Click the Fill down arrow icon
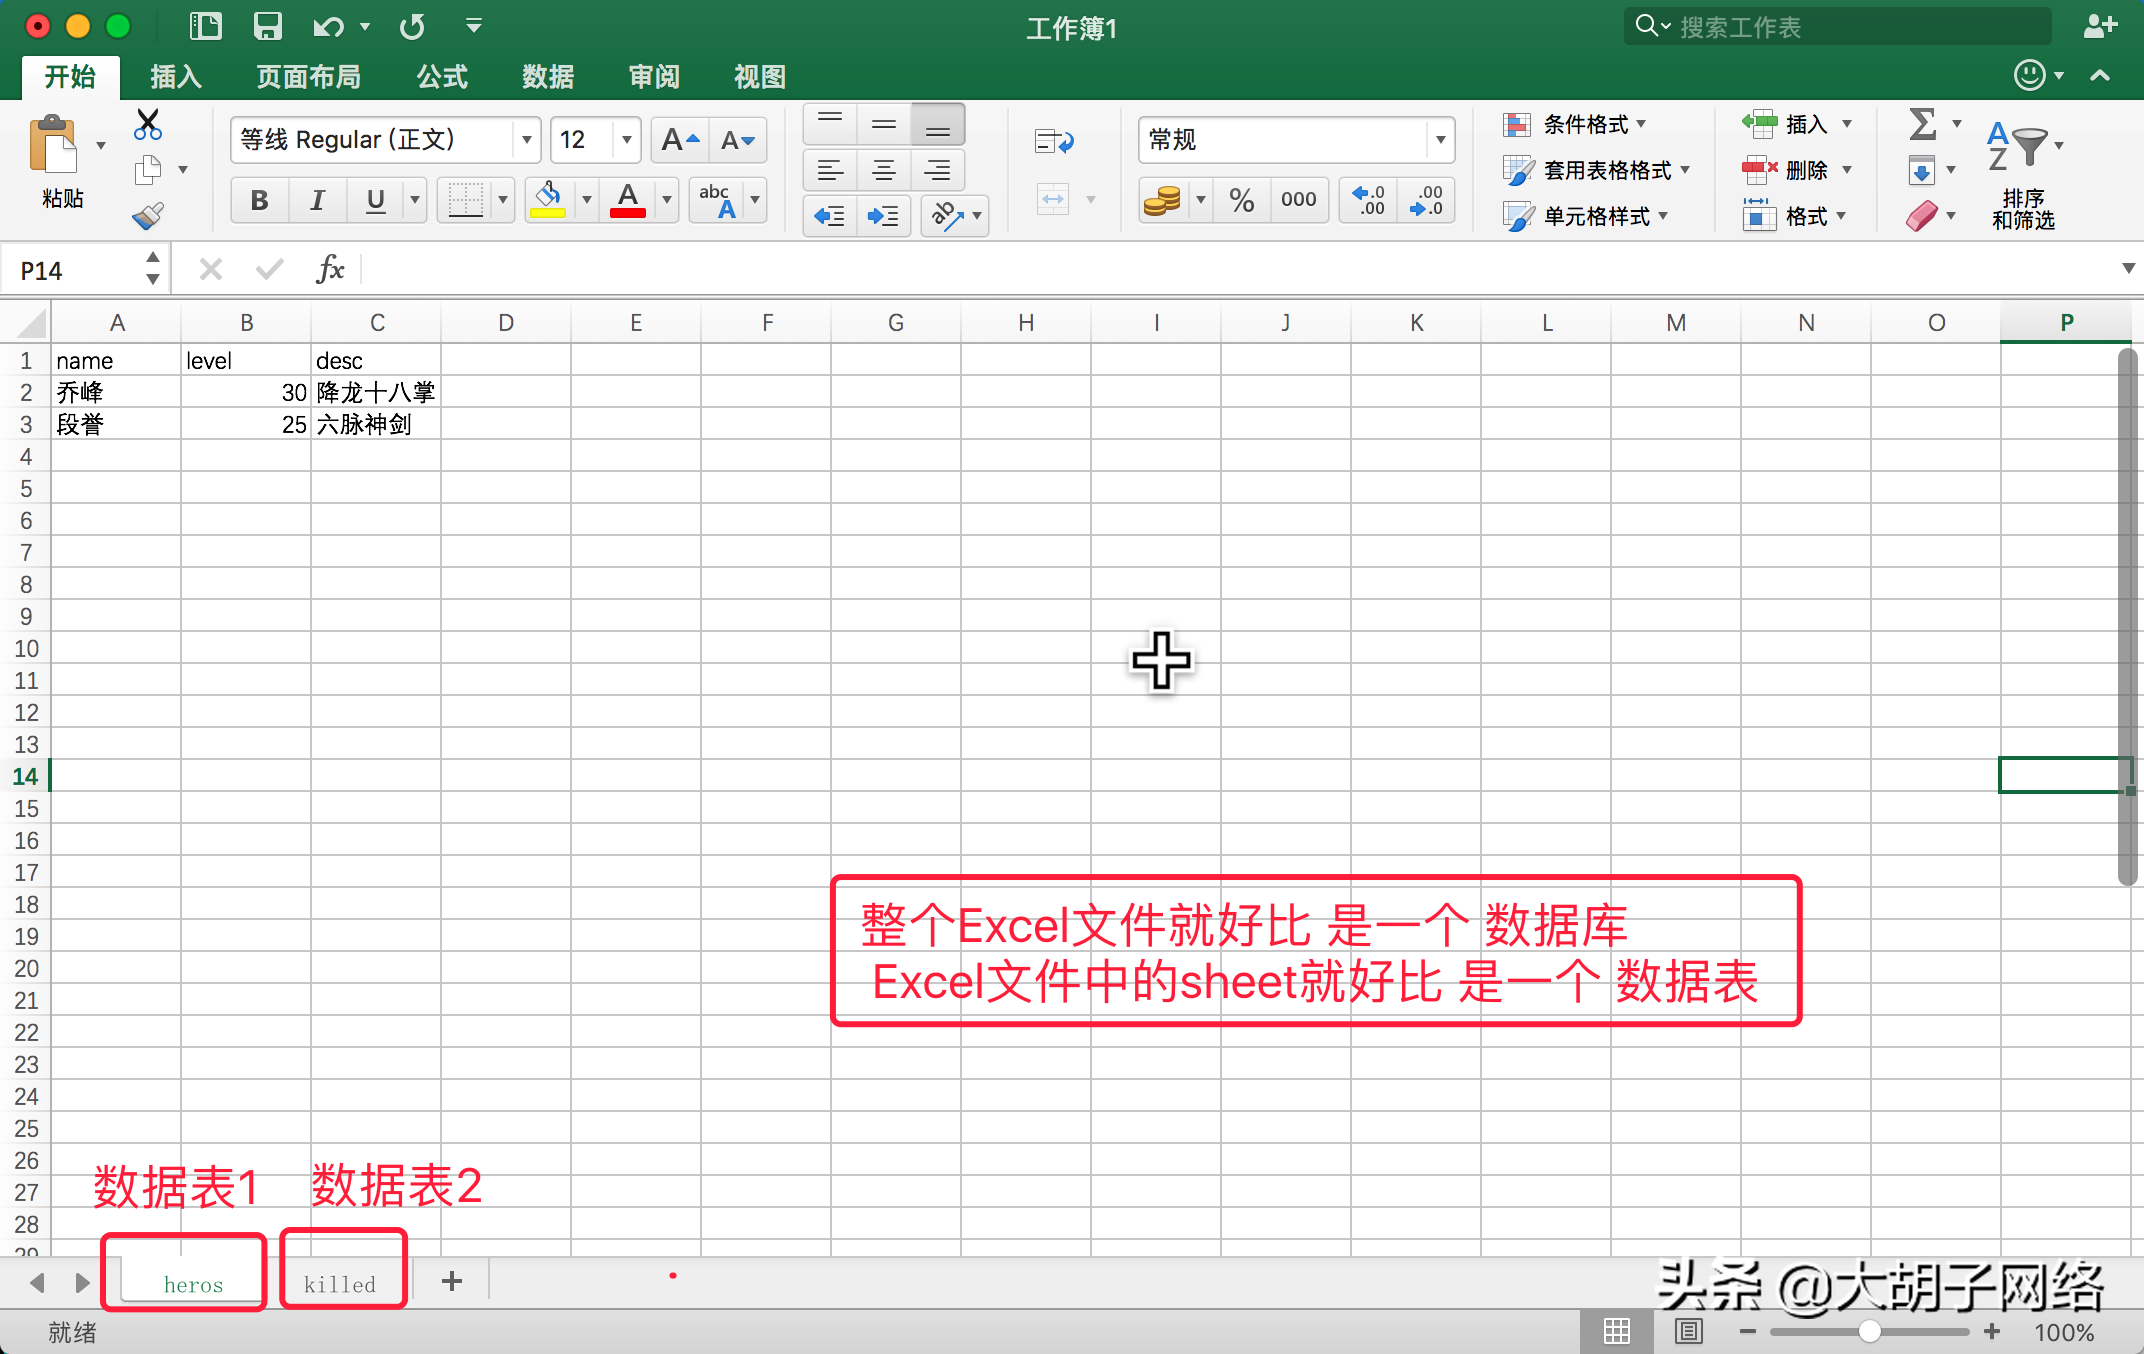Viewport: 2144px width, 1354px height. [x=1921, y=170]
